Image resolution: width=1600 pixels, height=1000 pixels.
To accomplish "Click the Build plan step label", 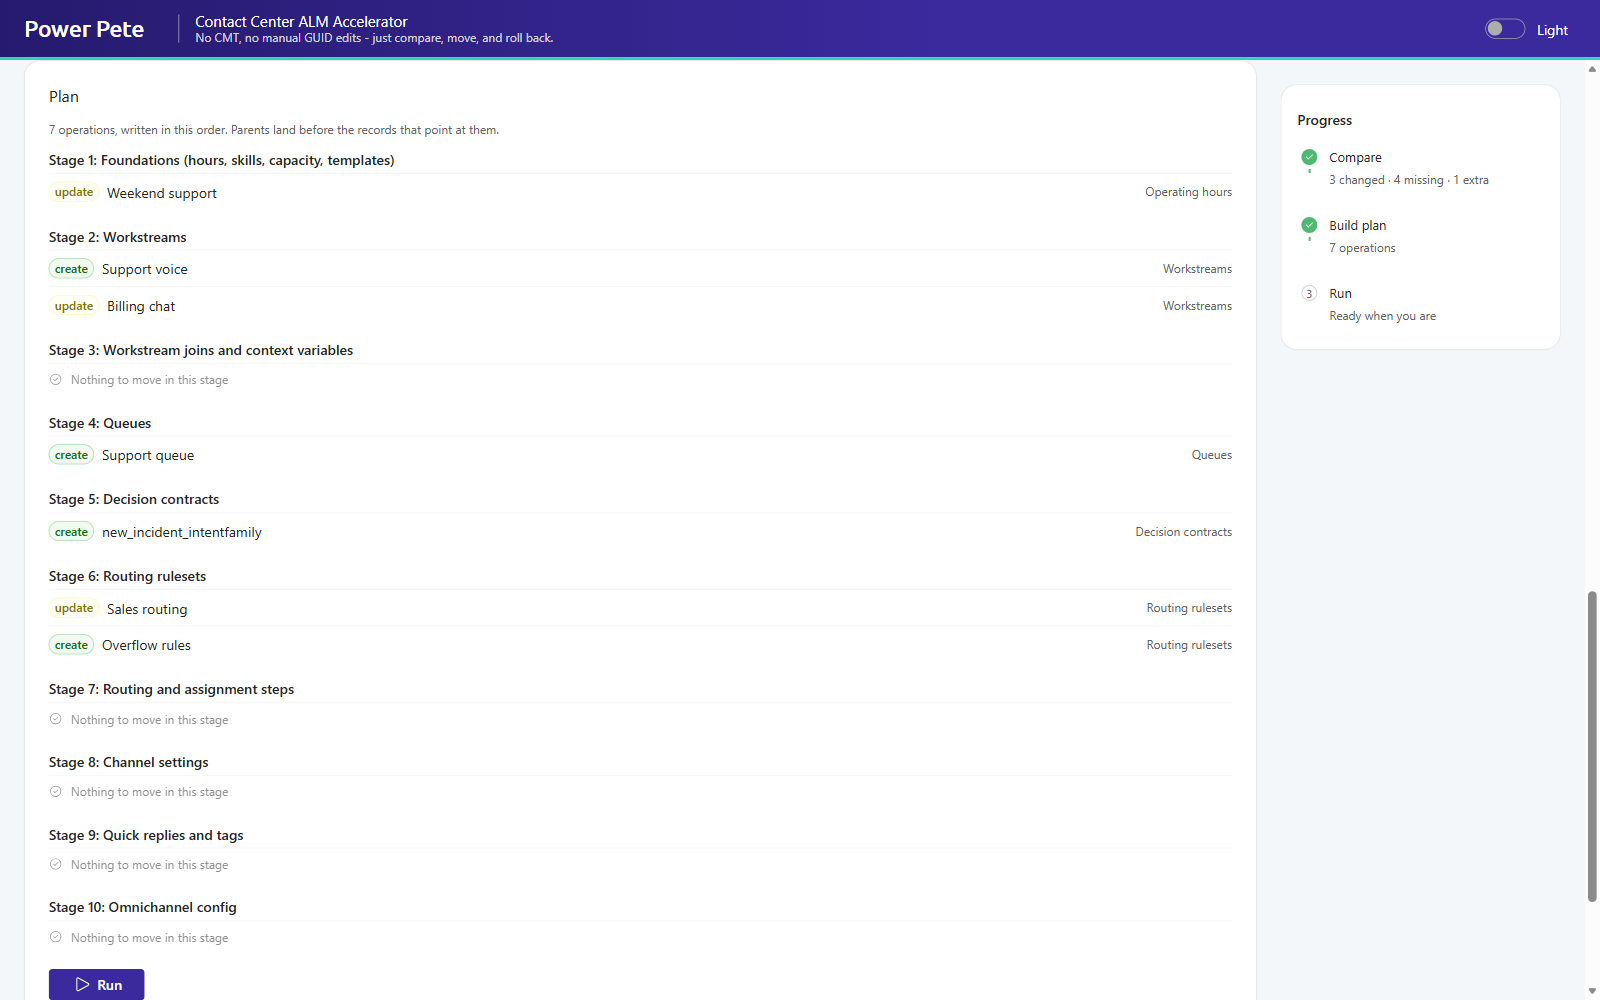I will click(x=1357, y=225).
